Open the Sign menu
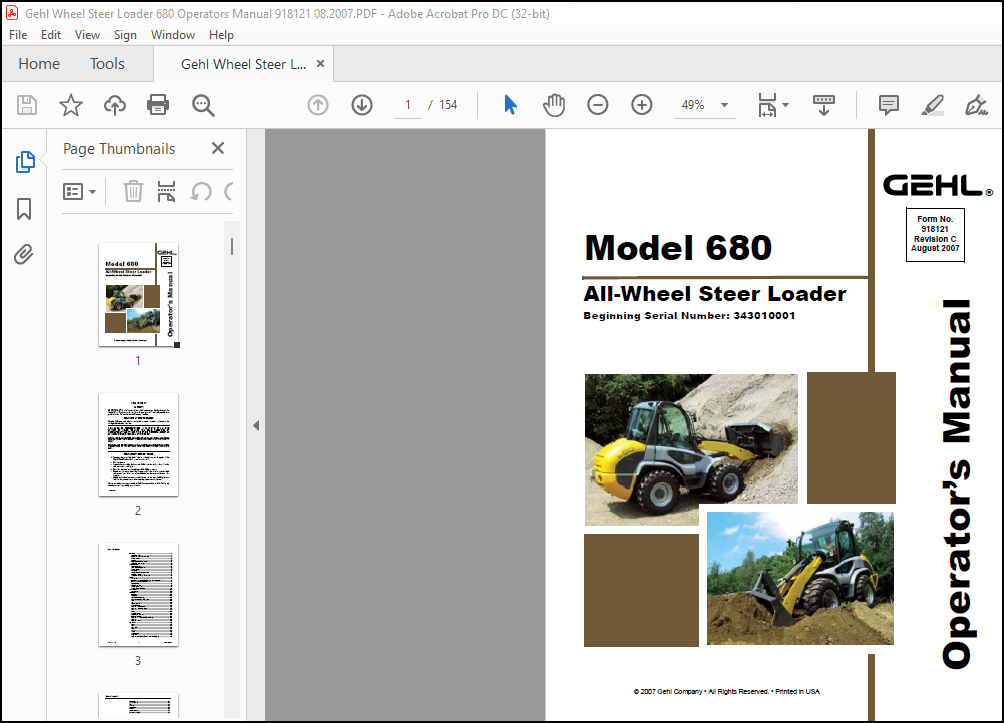Viewport: 1004px width, 723px height. click(x=125, y=35)
